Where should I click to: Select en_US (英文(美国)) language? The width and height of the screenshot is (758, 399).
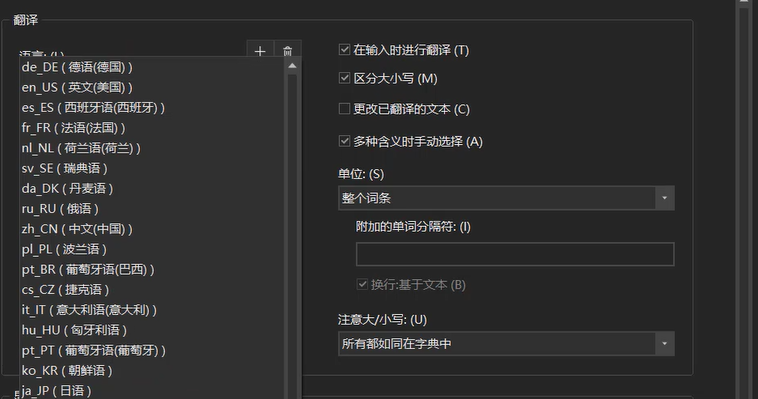click(152, 88)
